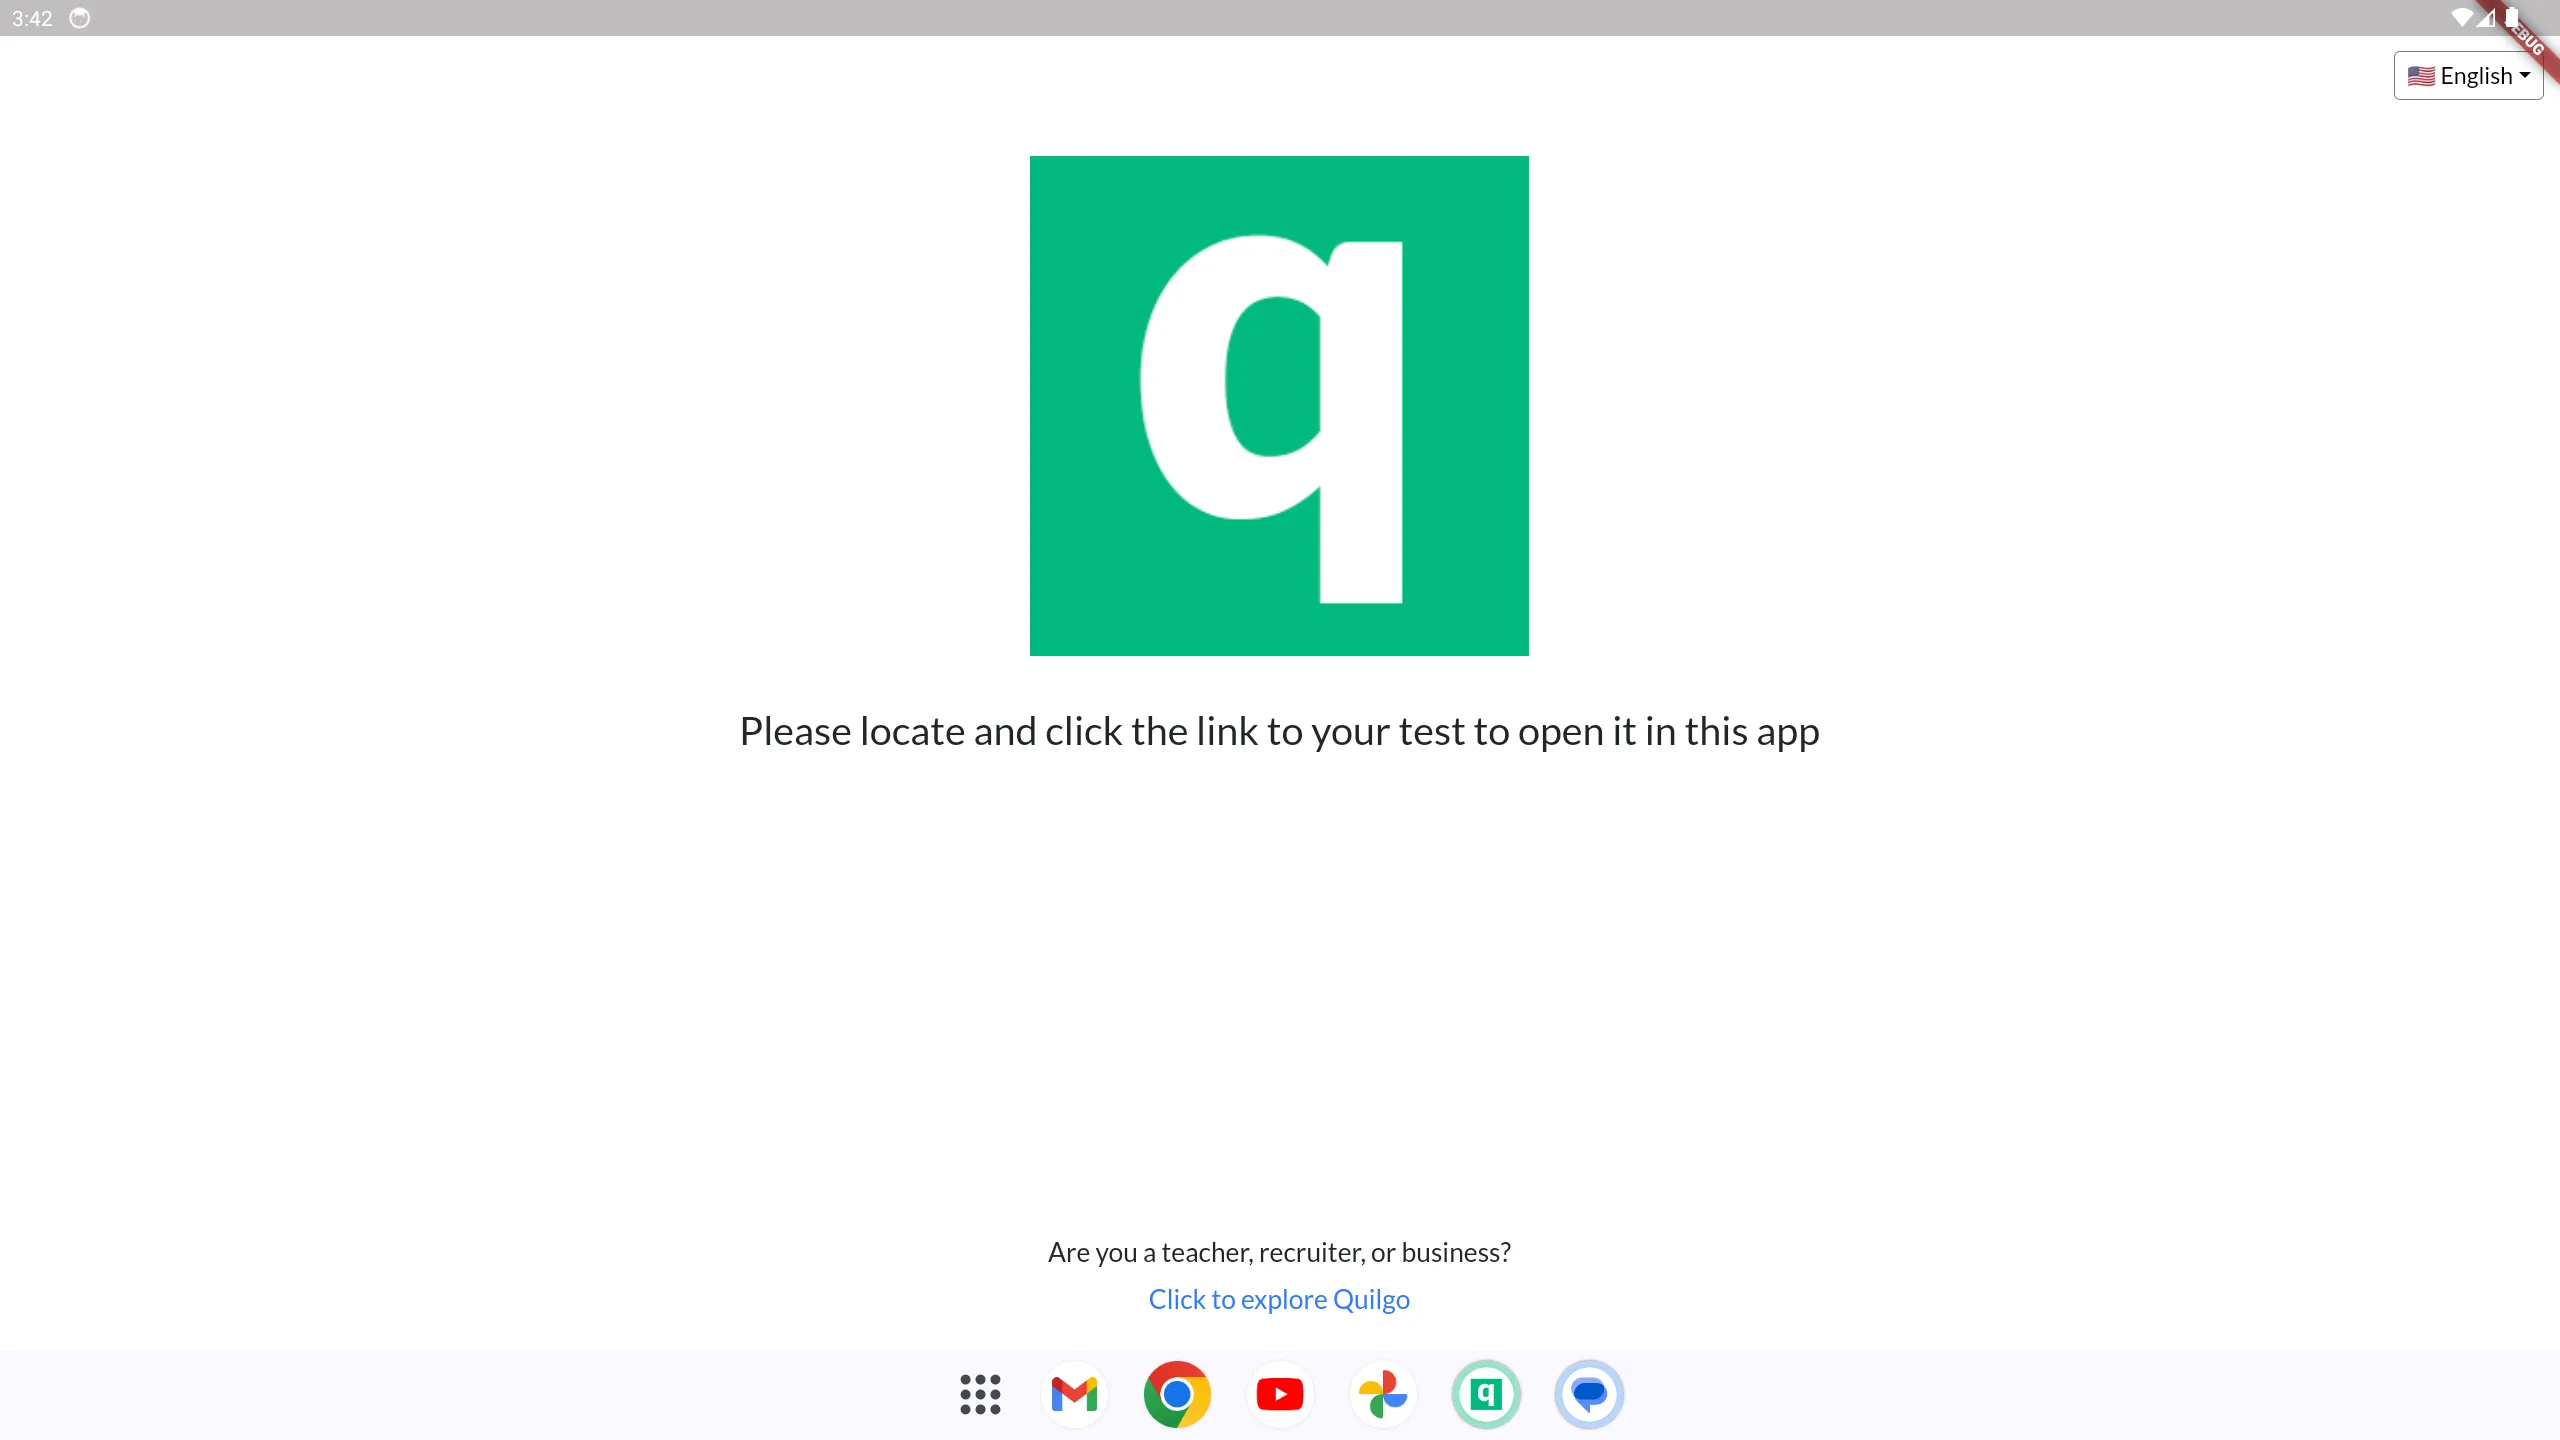2560x1440 pixels.
Task: Launch Chrome browser
Action: [1176, 1393]
